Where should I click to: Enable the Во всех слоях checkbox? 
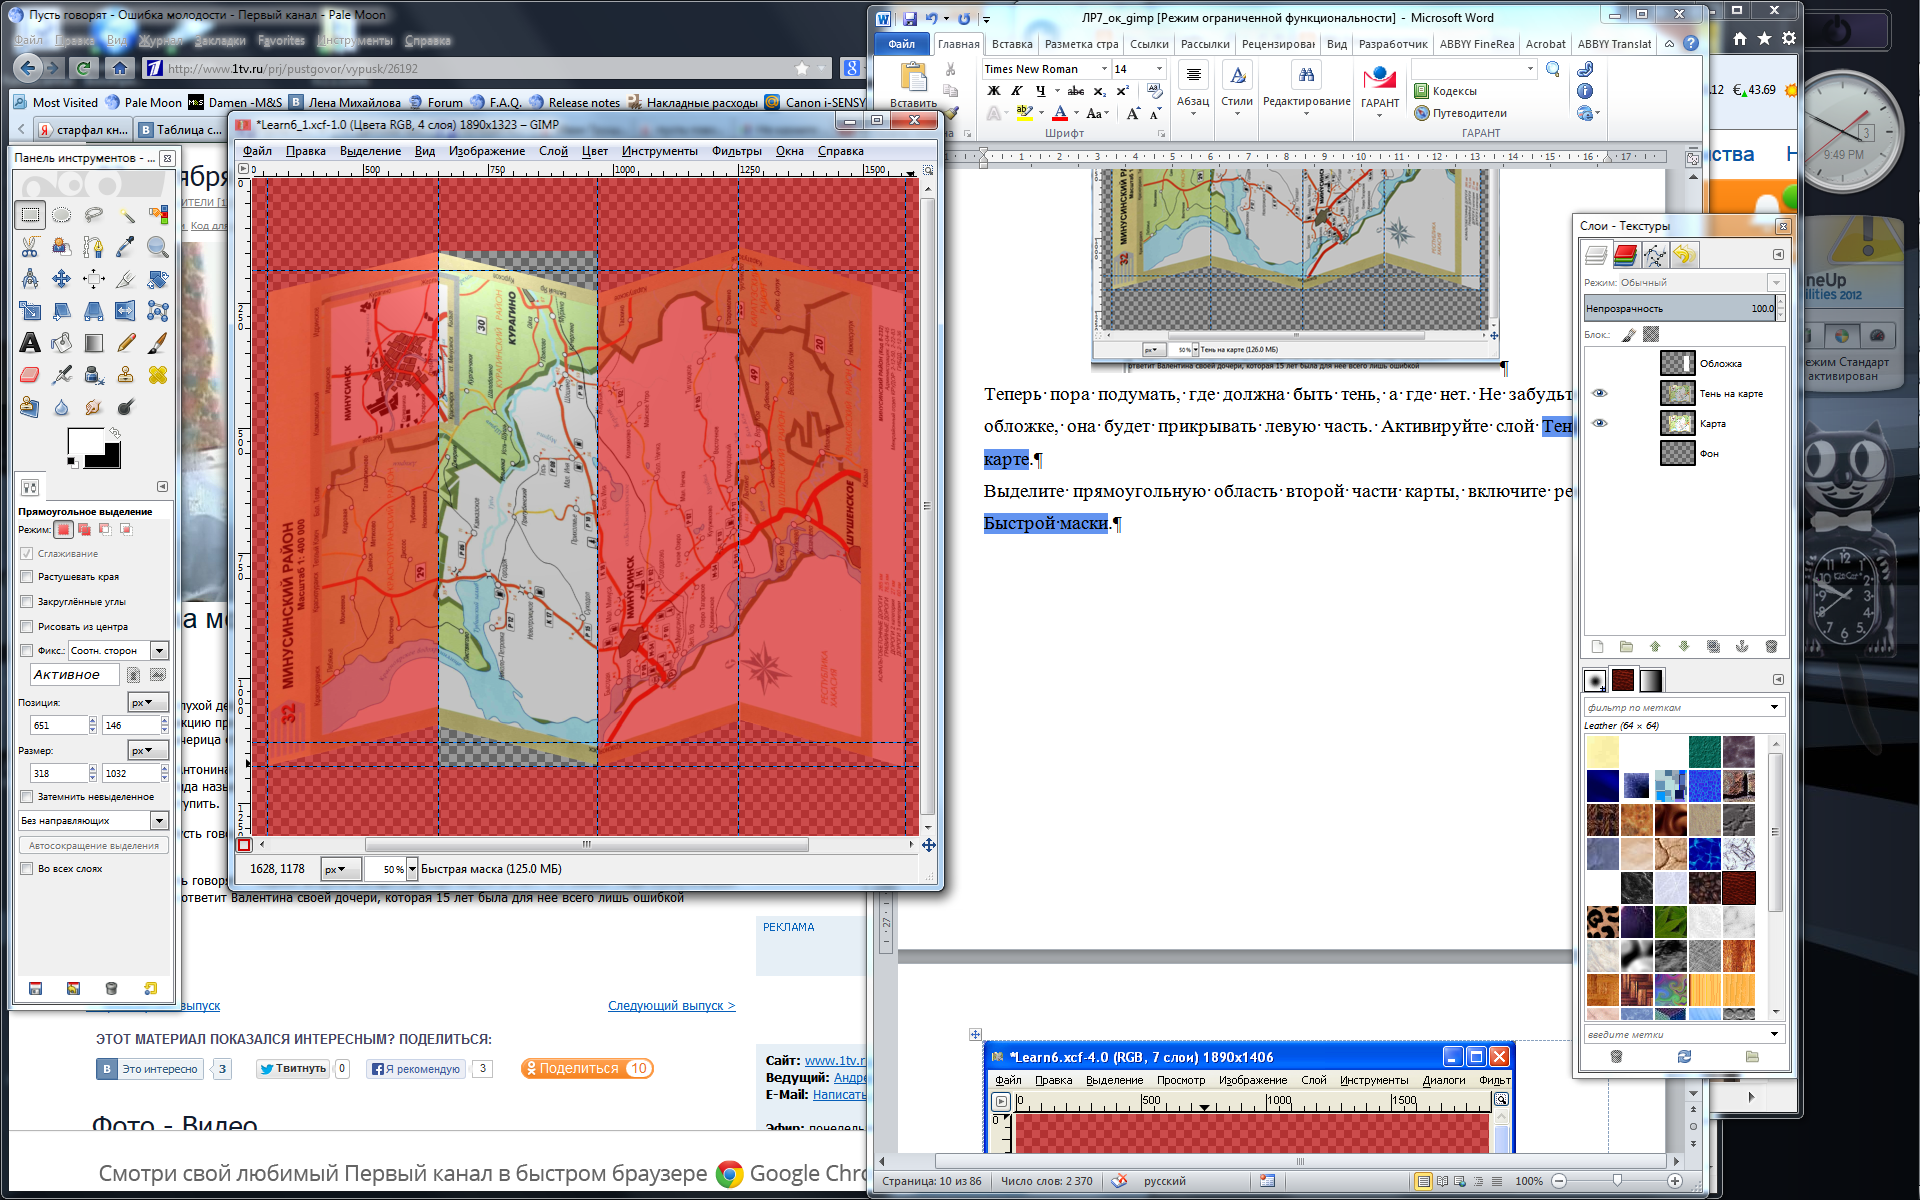click(27, 869)
